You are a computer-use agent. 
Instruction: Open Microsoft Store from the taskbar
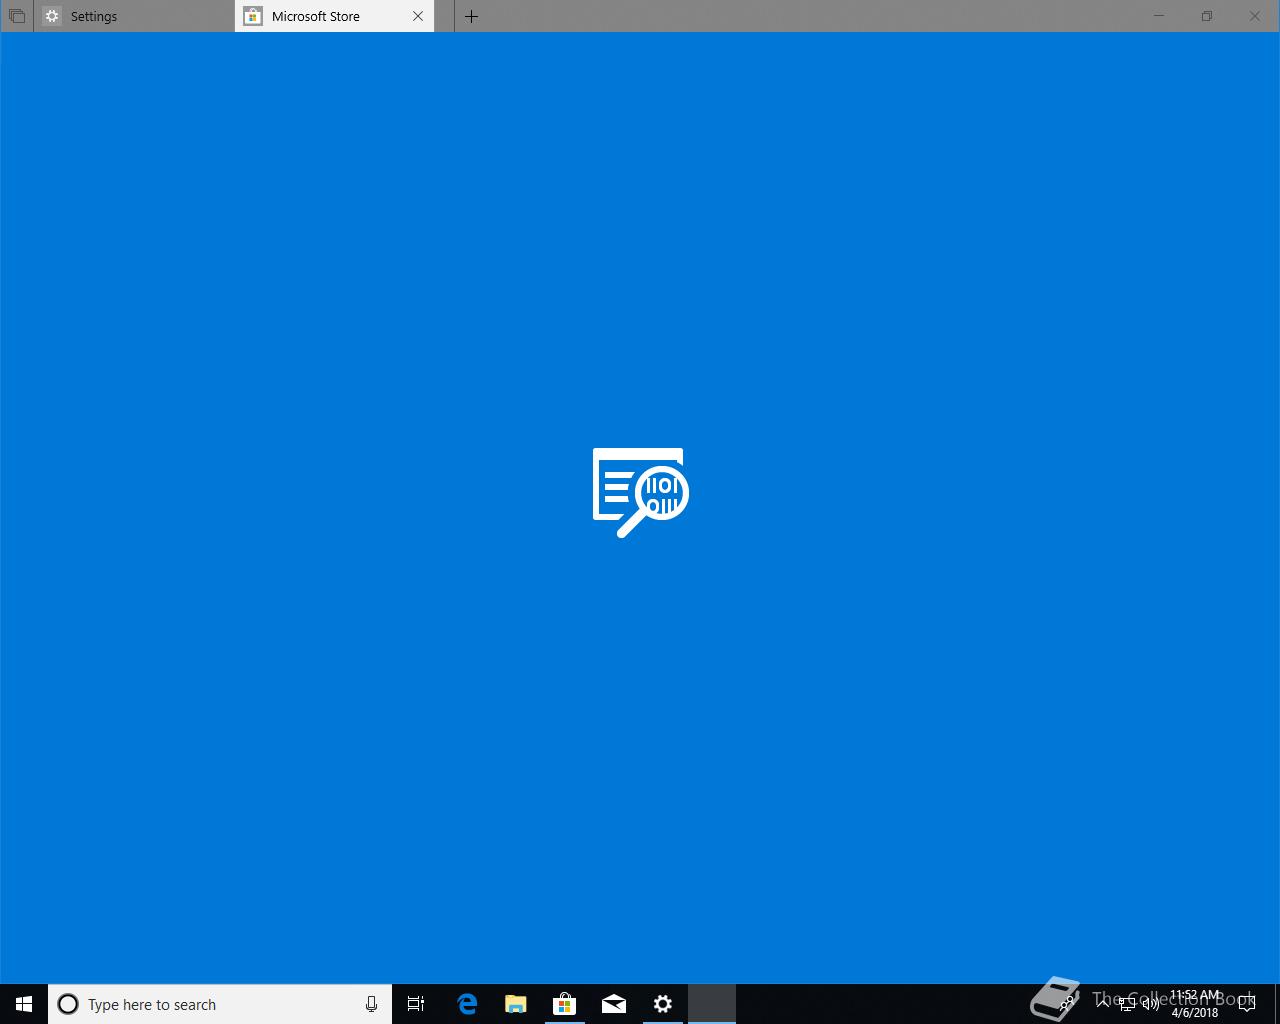[565, 1004]
